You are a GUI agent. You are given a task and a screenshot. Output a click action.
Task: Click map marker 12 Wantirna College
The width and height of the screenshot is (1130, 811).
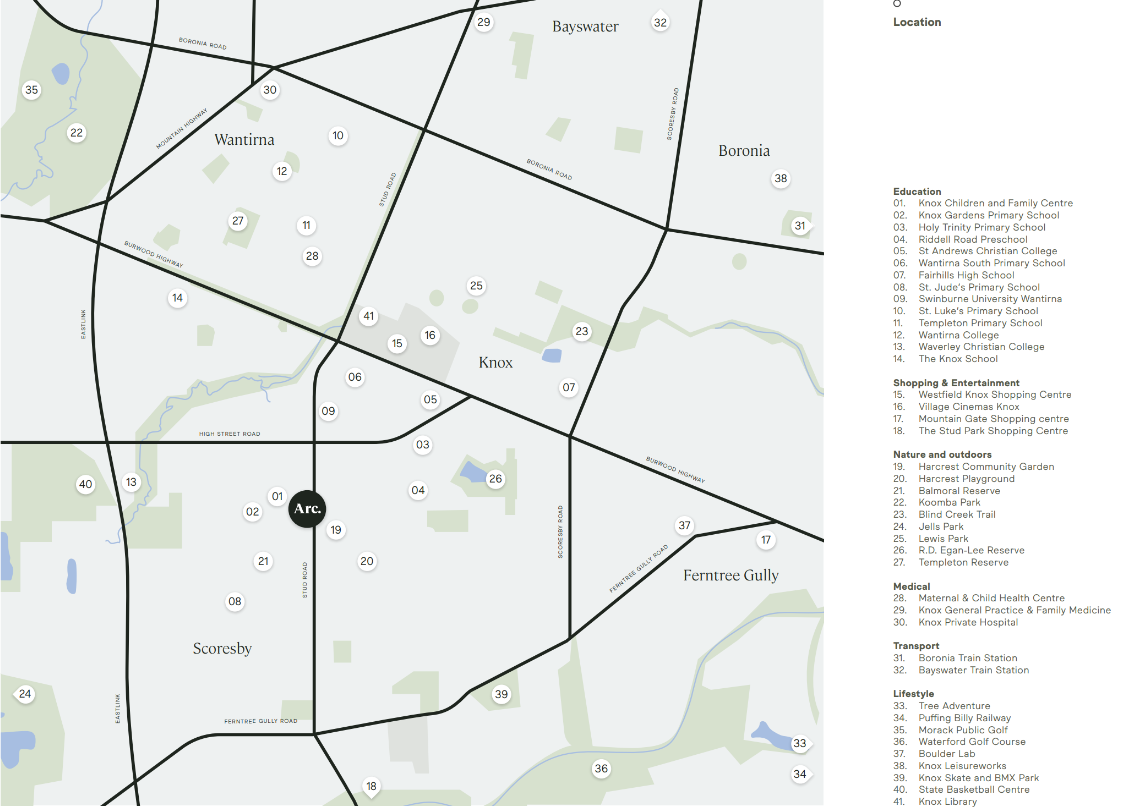point(282,171)
